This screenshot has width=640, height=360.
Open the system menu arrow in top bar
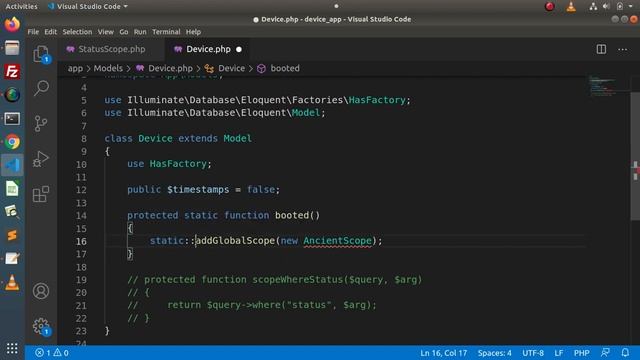[x=631, y=7]
